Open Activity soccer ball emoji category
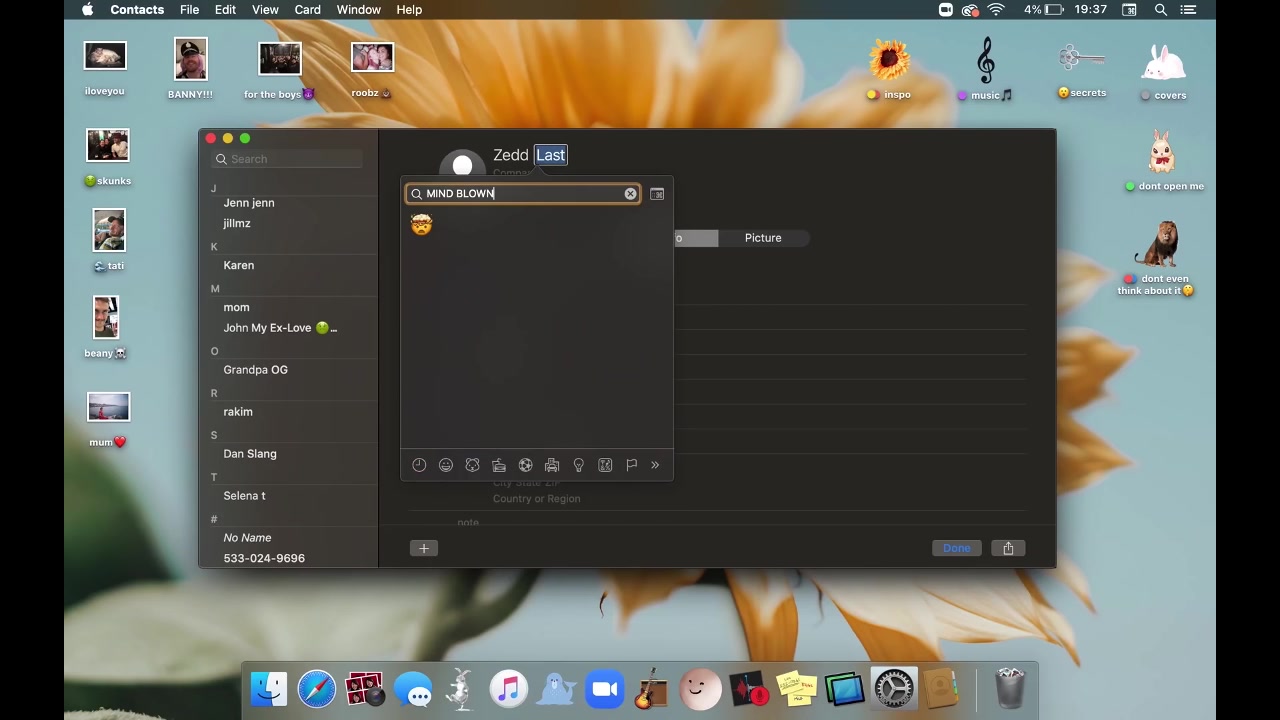Image resolution: width=1280 pixels, height=720 pixels. (525, 465)
